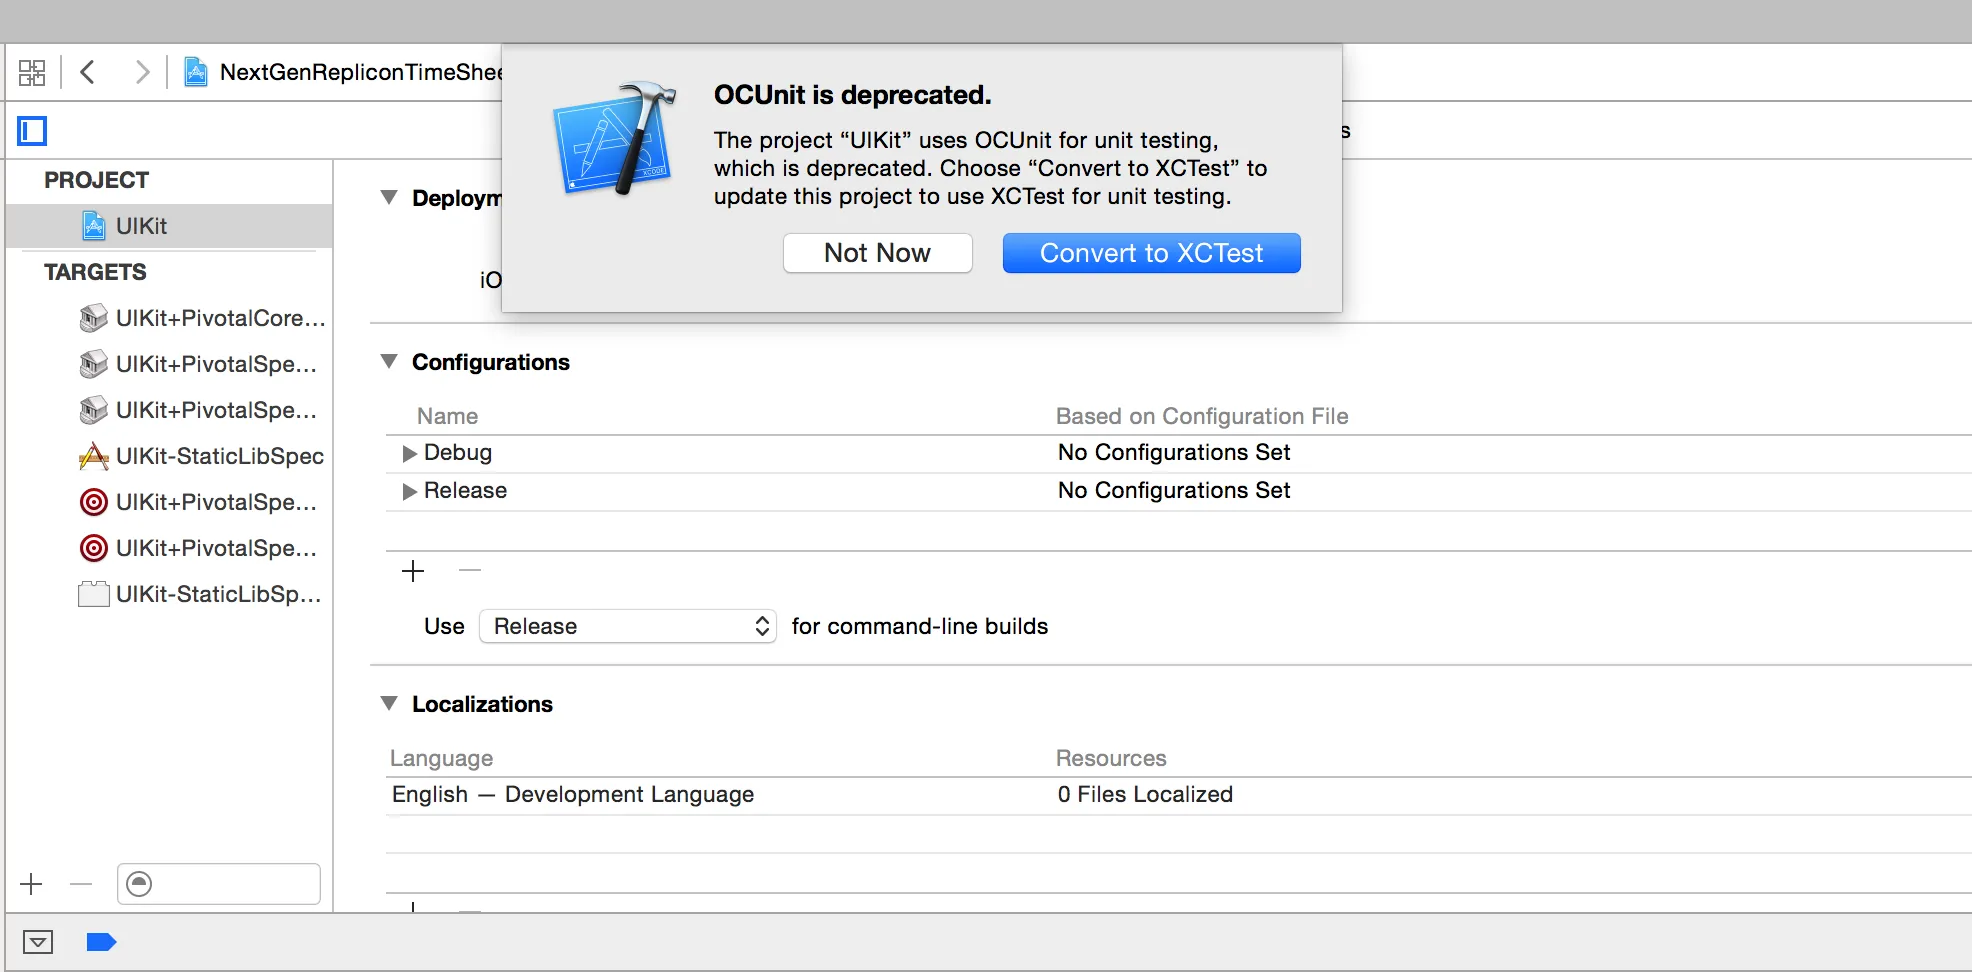Click the blue breakpoint tag icon

tap(101, 942)
